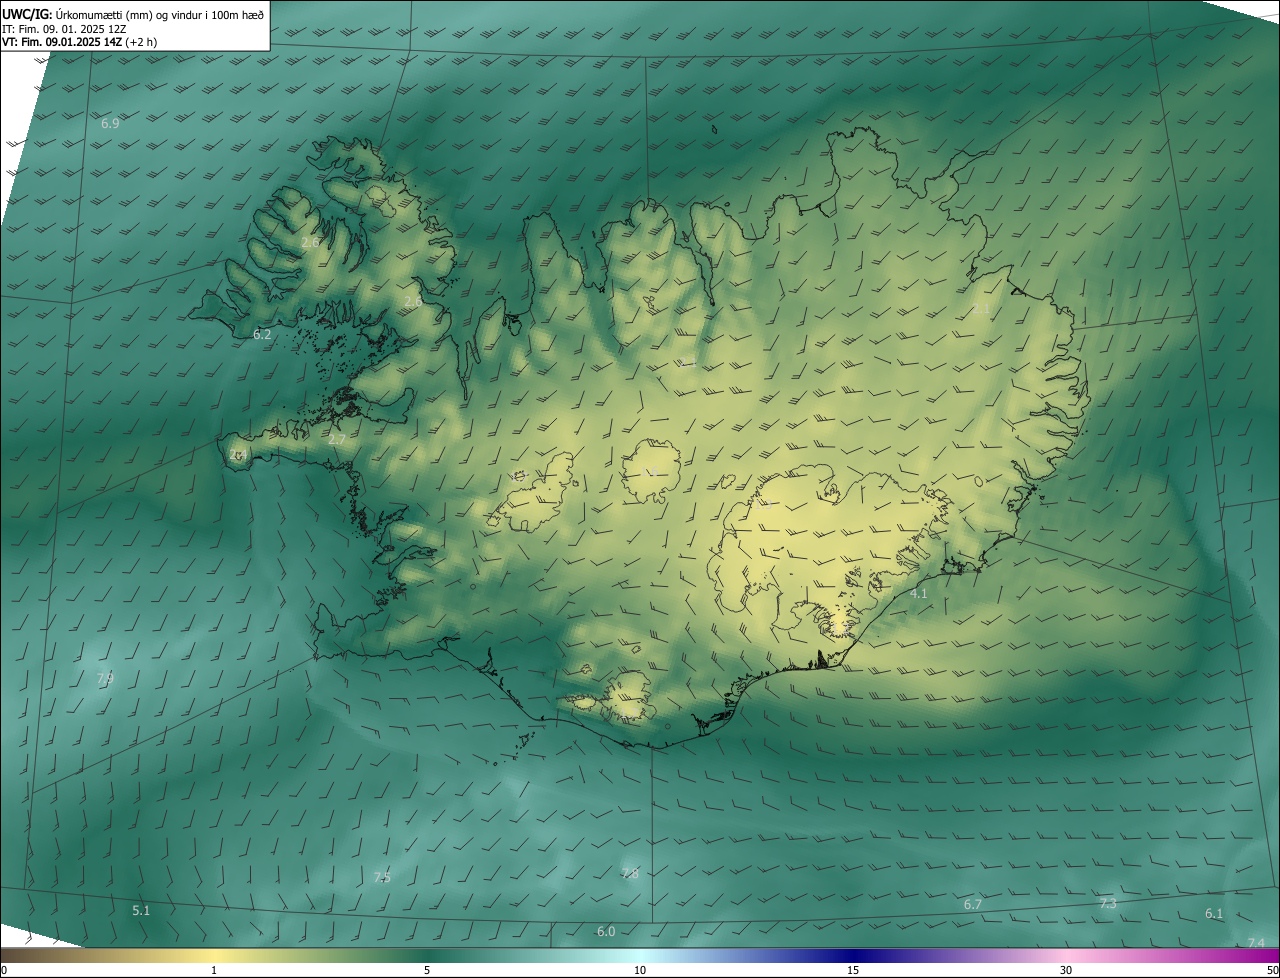Click the 5.1 value label on the map
The height and width of the screenshot is (978, 1280).
[141, 910]
